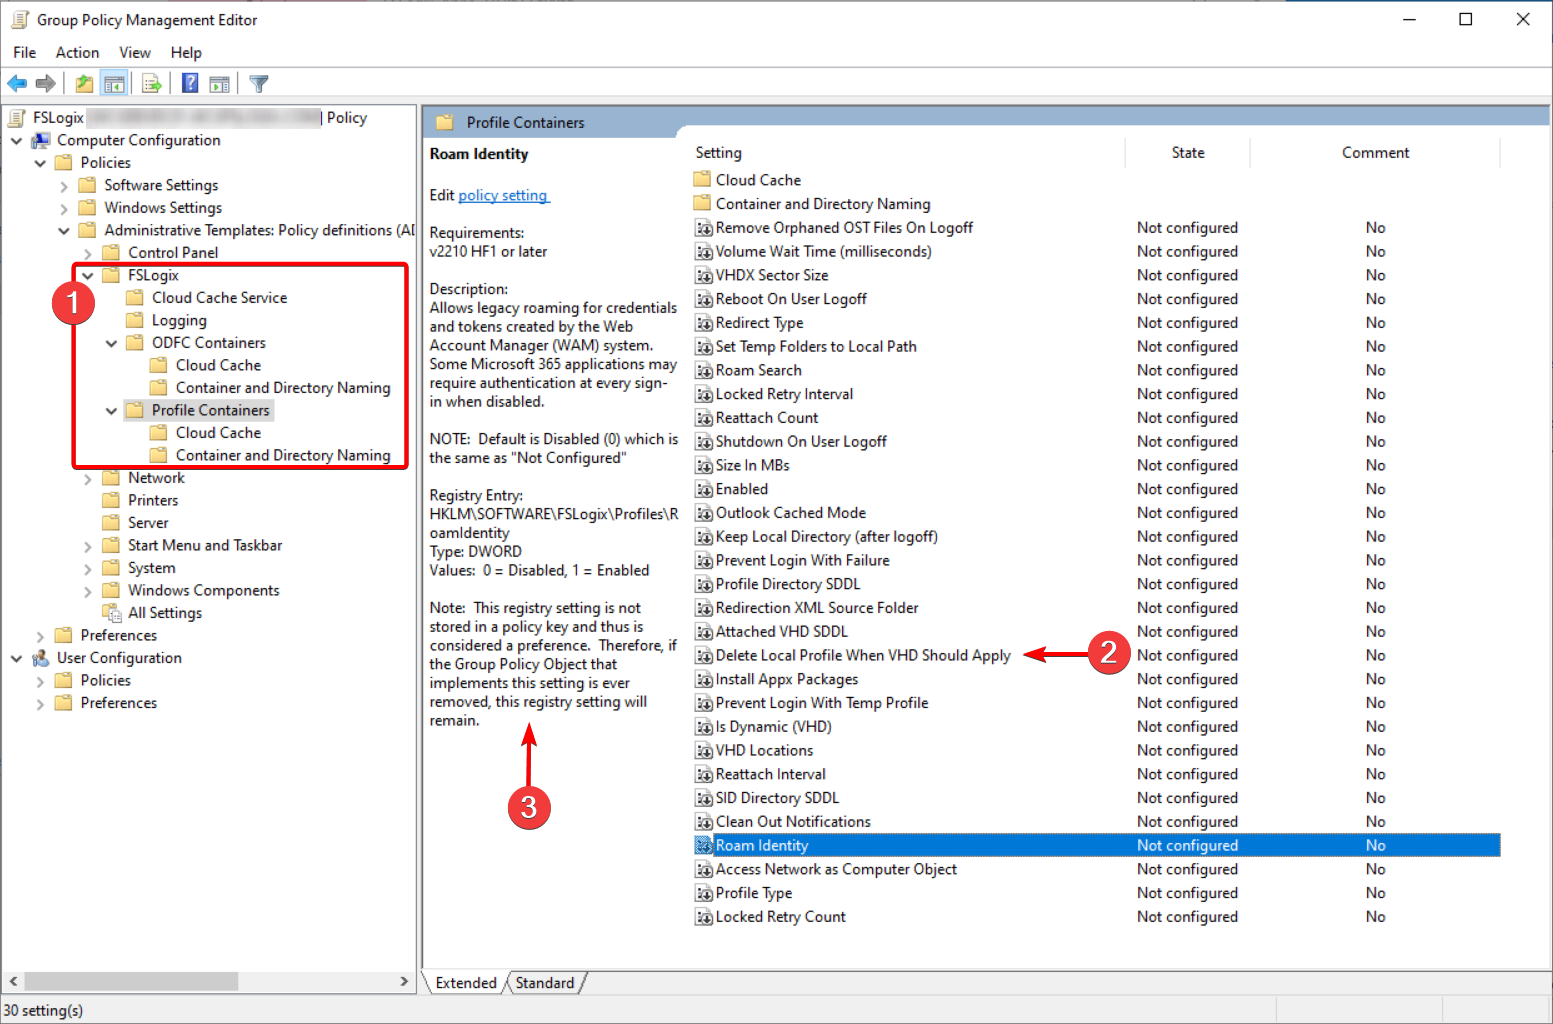The width and height of the screenshot is (1553, 1024).
Task: Collapse the Administrative Templates node
Action: pos(64,231)
